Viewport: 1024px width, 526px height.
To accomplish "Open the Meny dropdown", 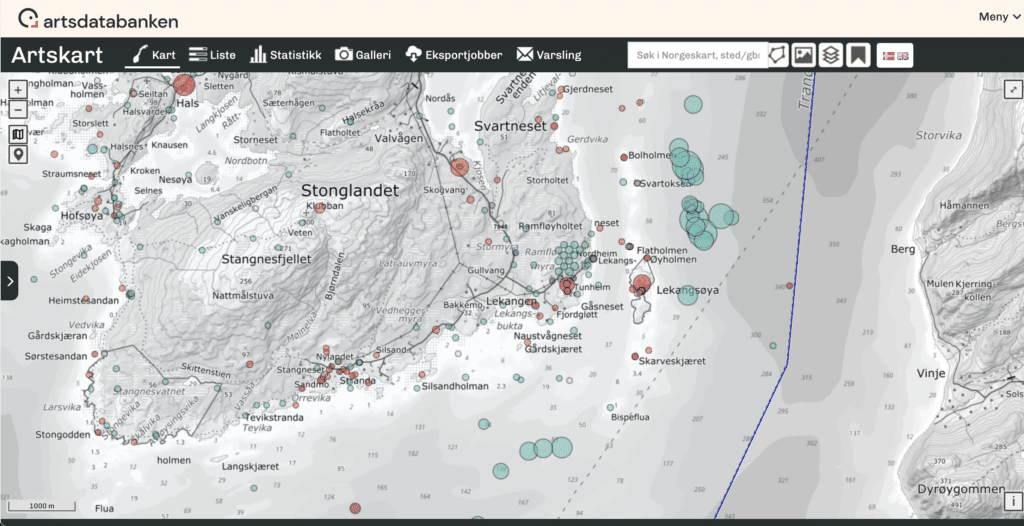I will click(999, 17).
